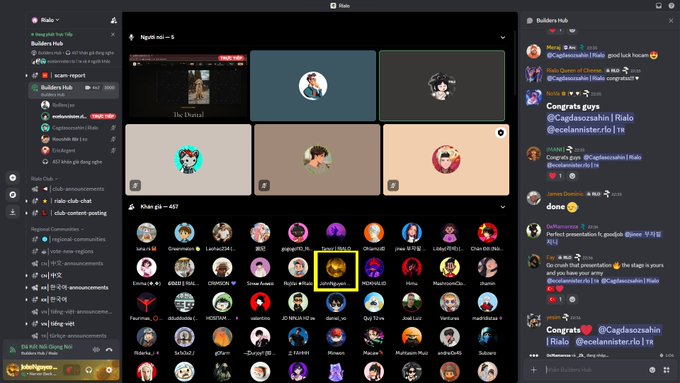Viewport: 680px width, 383px height.
Task: Select the Builders Hub stage channel
Action: coord(74,90)
